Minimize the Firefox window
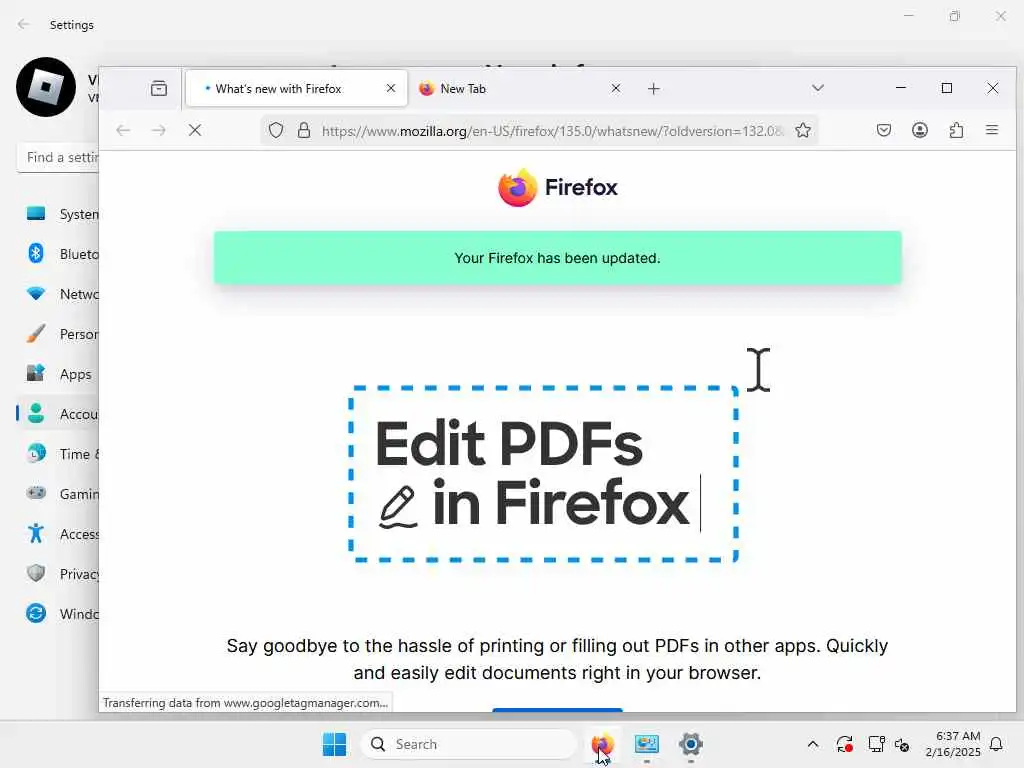The width and height of the screenshot is (1024, 768). point(901,88)
